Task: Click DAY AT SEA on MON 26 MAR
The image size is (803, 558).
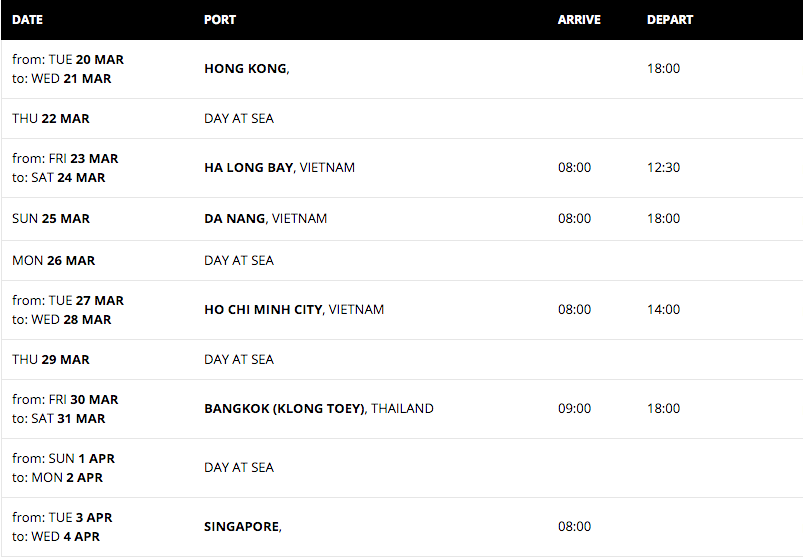Action: click(x=239, y=261)
